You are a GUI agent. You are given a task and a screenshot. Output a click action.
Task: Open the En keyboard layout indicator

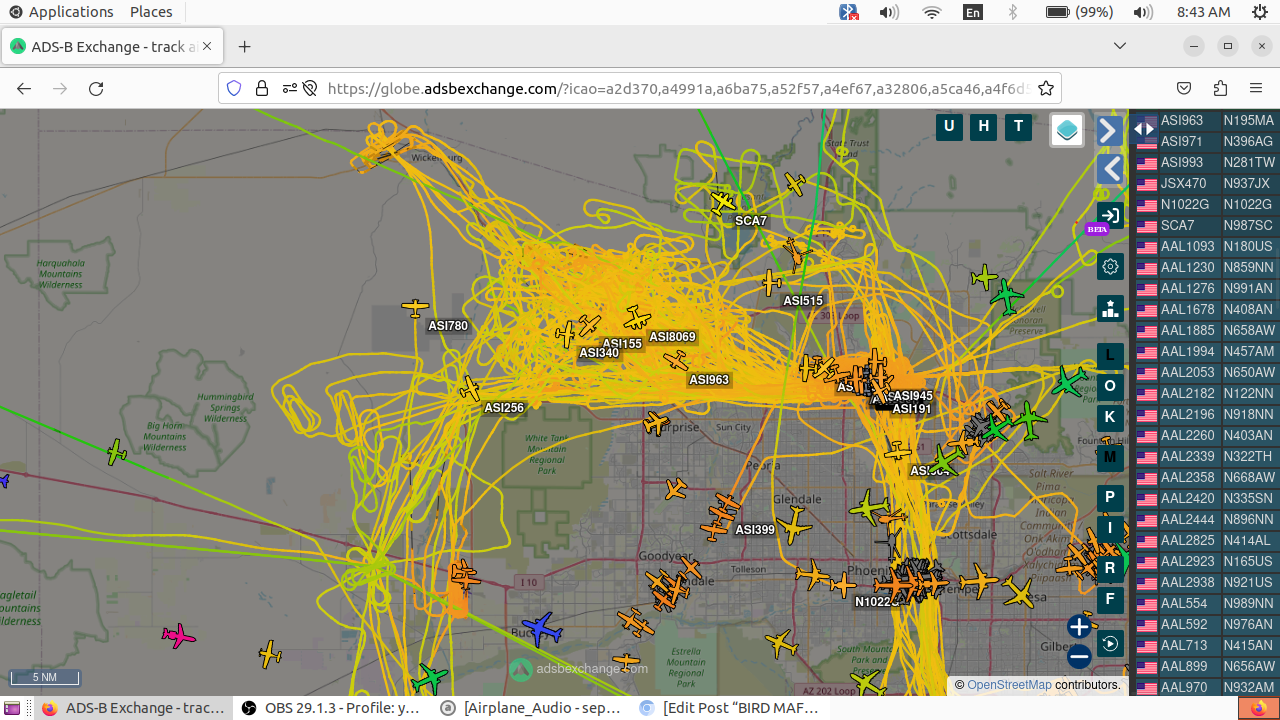click(972, 12)
